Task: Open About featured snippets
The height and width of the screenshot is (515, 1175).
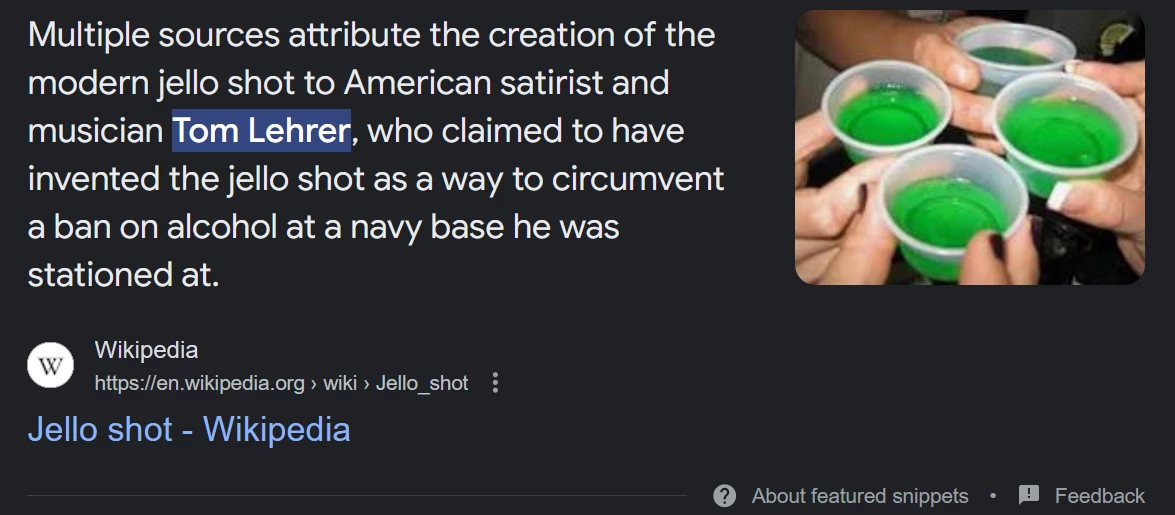Action: 860,496
